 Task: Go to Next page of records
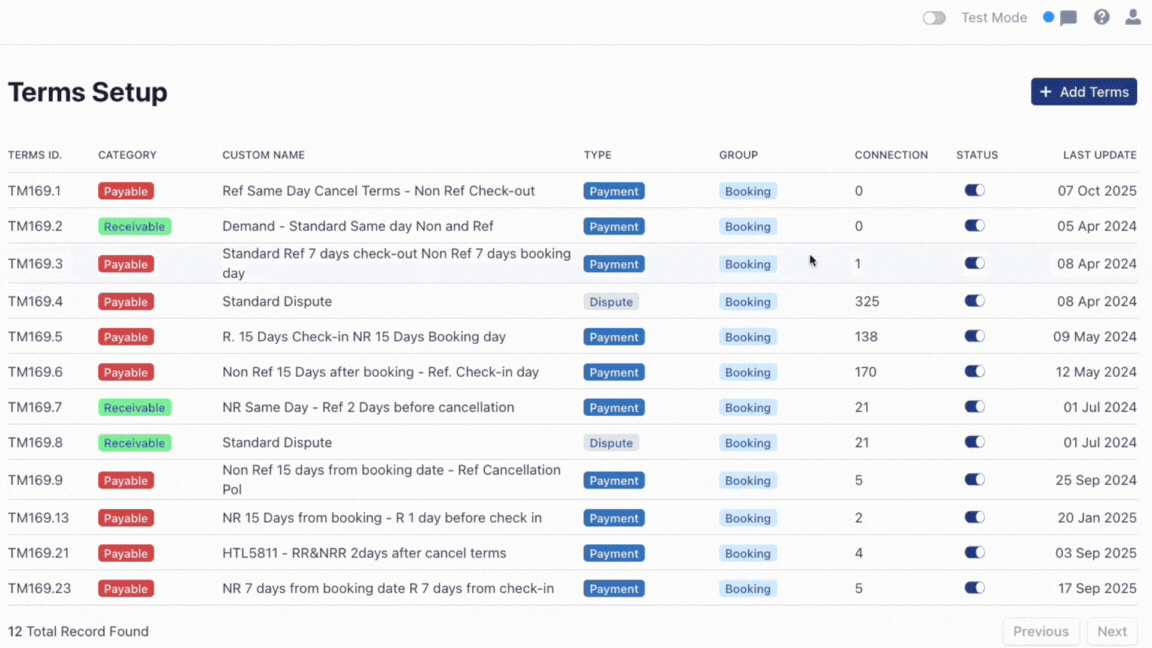[x=1111, y=631]
